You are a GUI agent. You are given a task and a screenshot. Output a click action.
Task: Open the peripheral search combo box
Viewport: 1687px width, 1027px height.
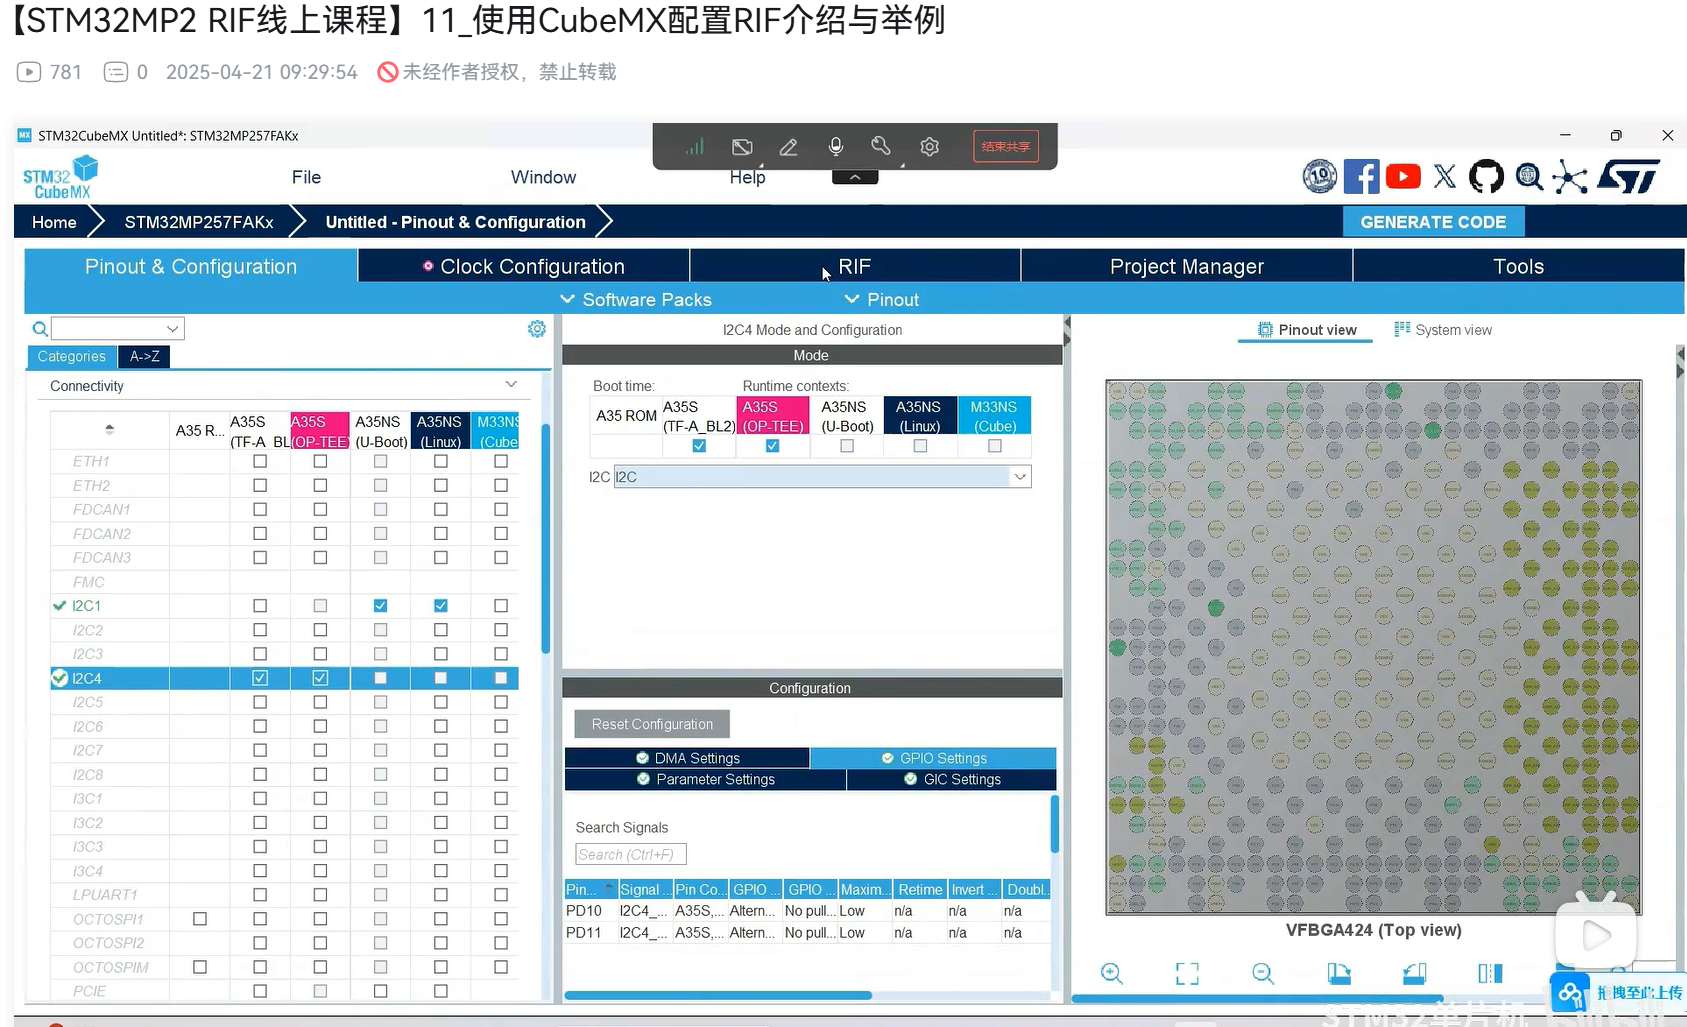118,329
